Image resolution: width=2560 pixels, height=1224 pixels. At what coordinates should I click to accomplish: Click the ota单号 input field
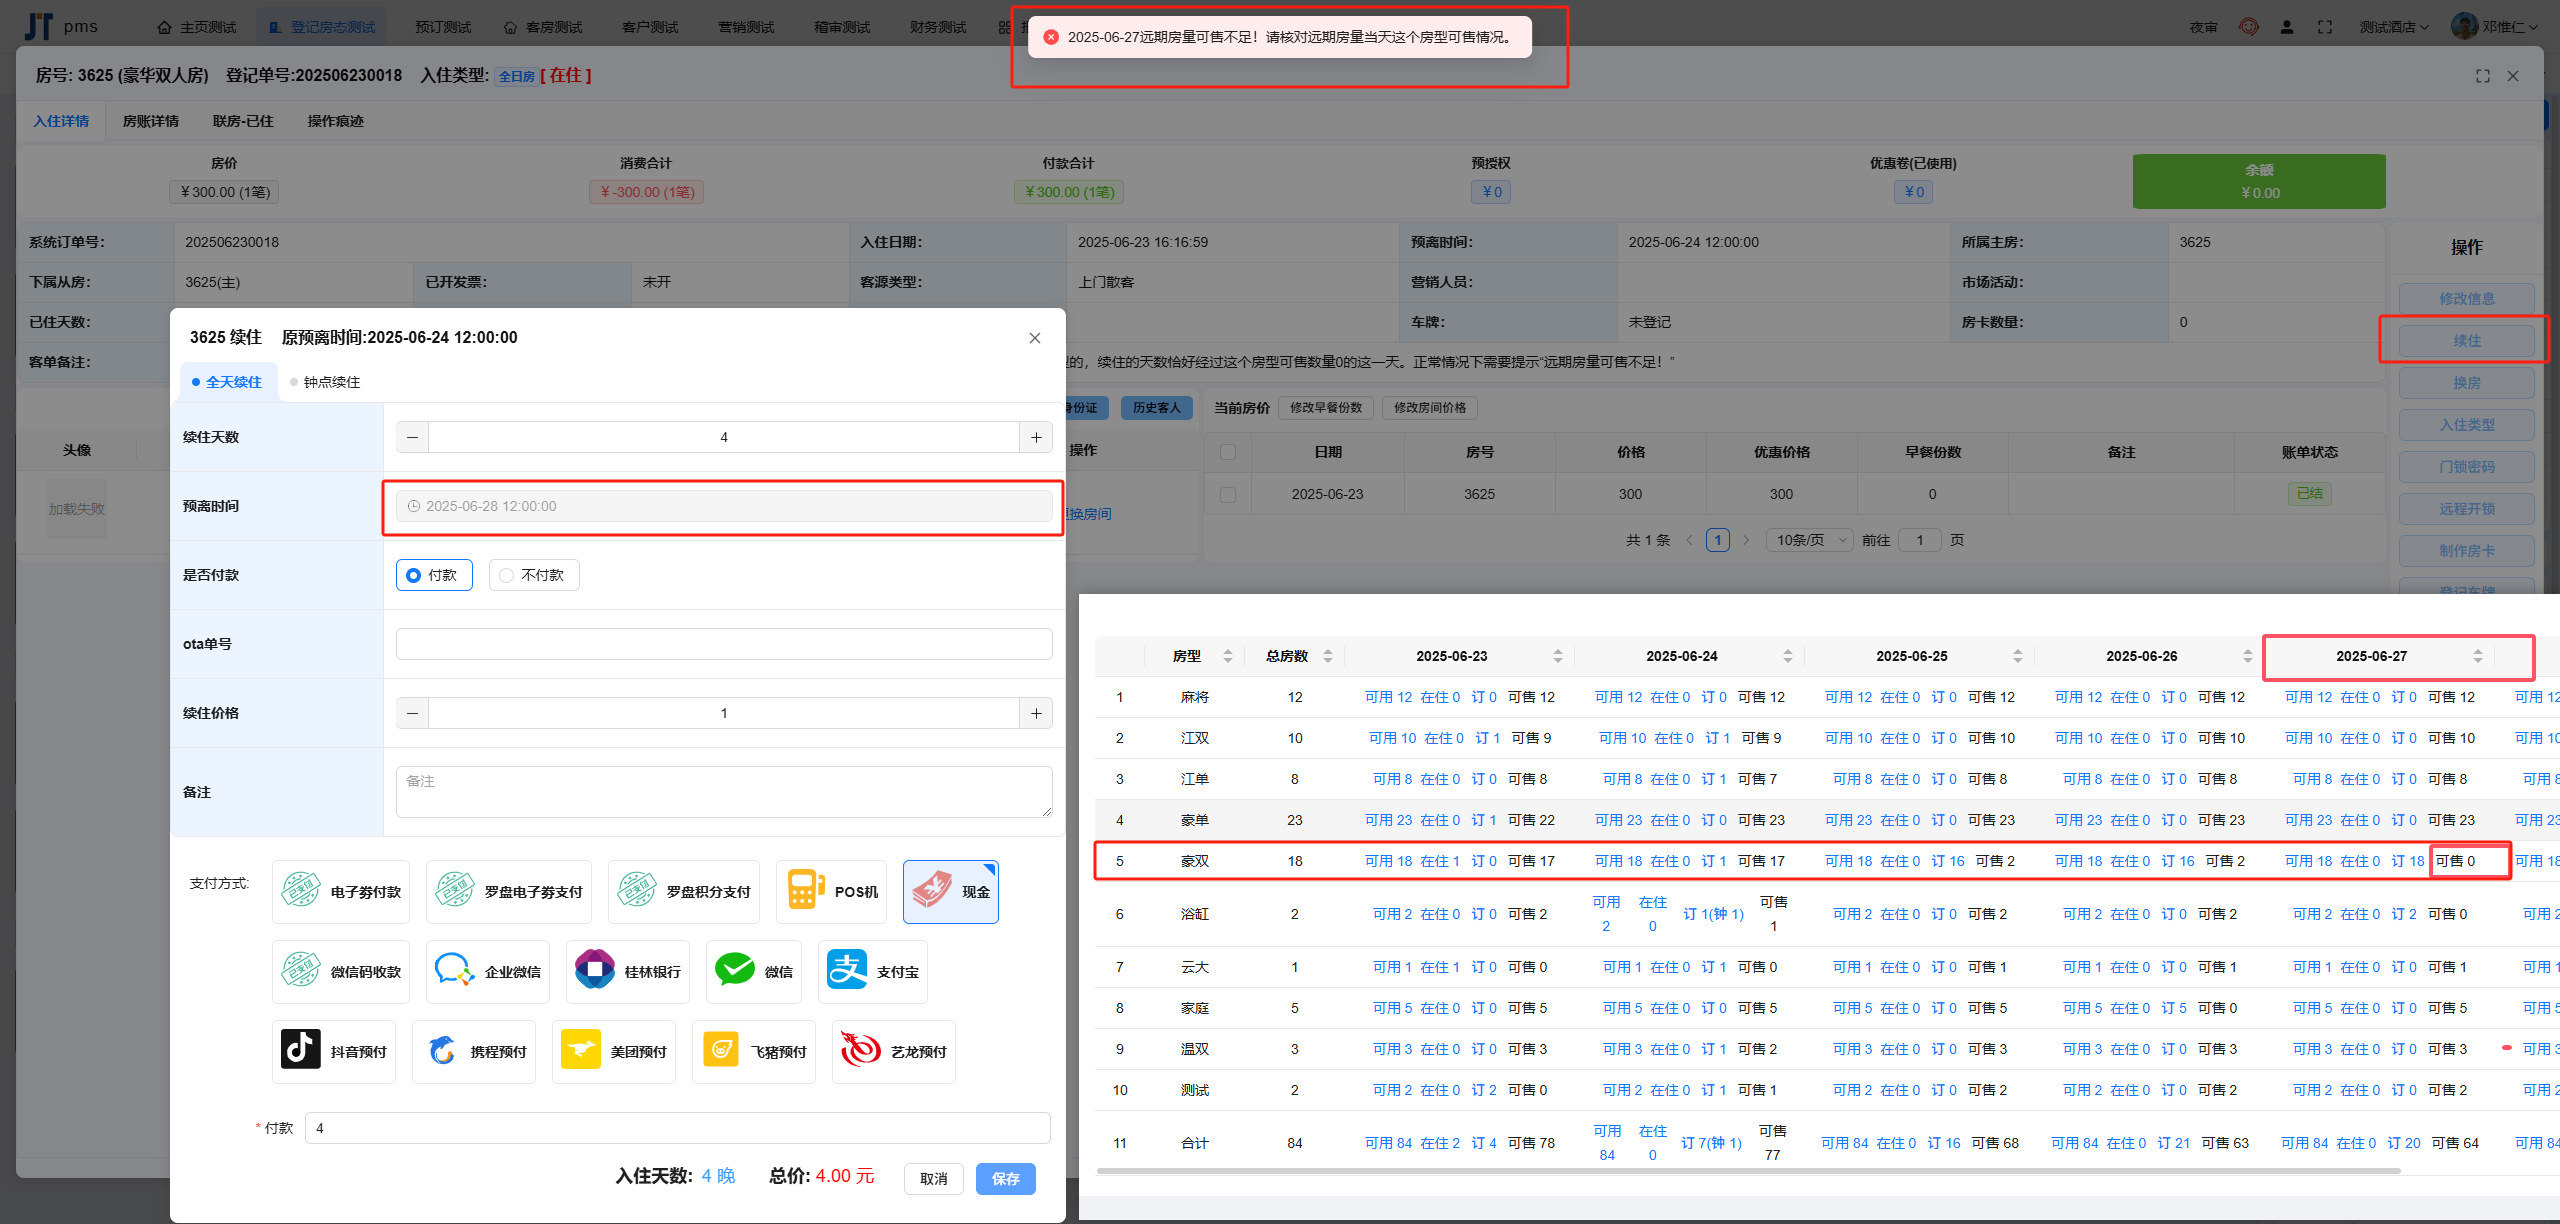723,644
